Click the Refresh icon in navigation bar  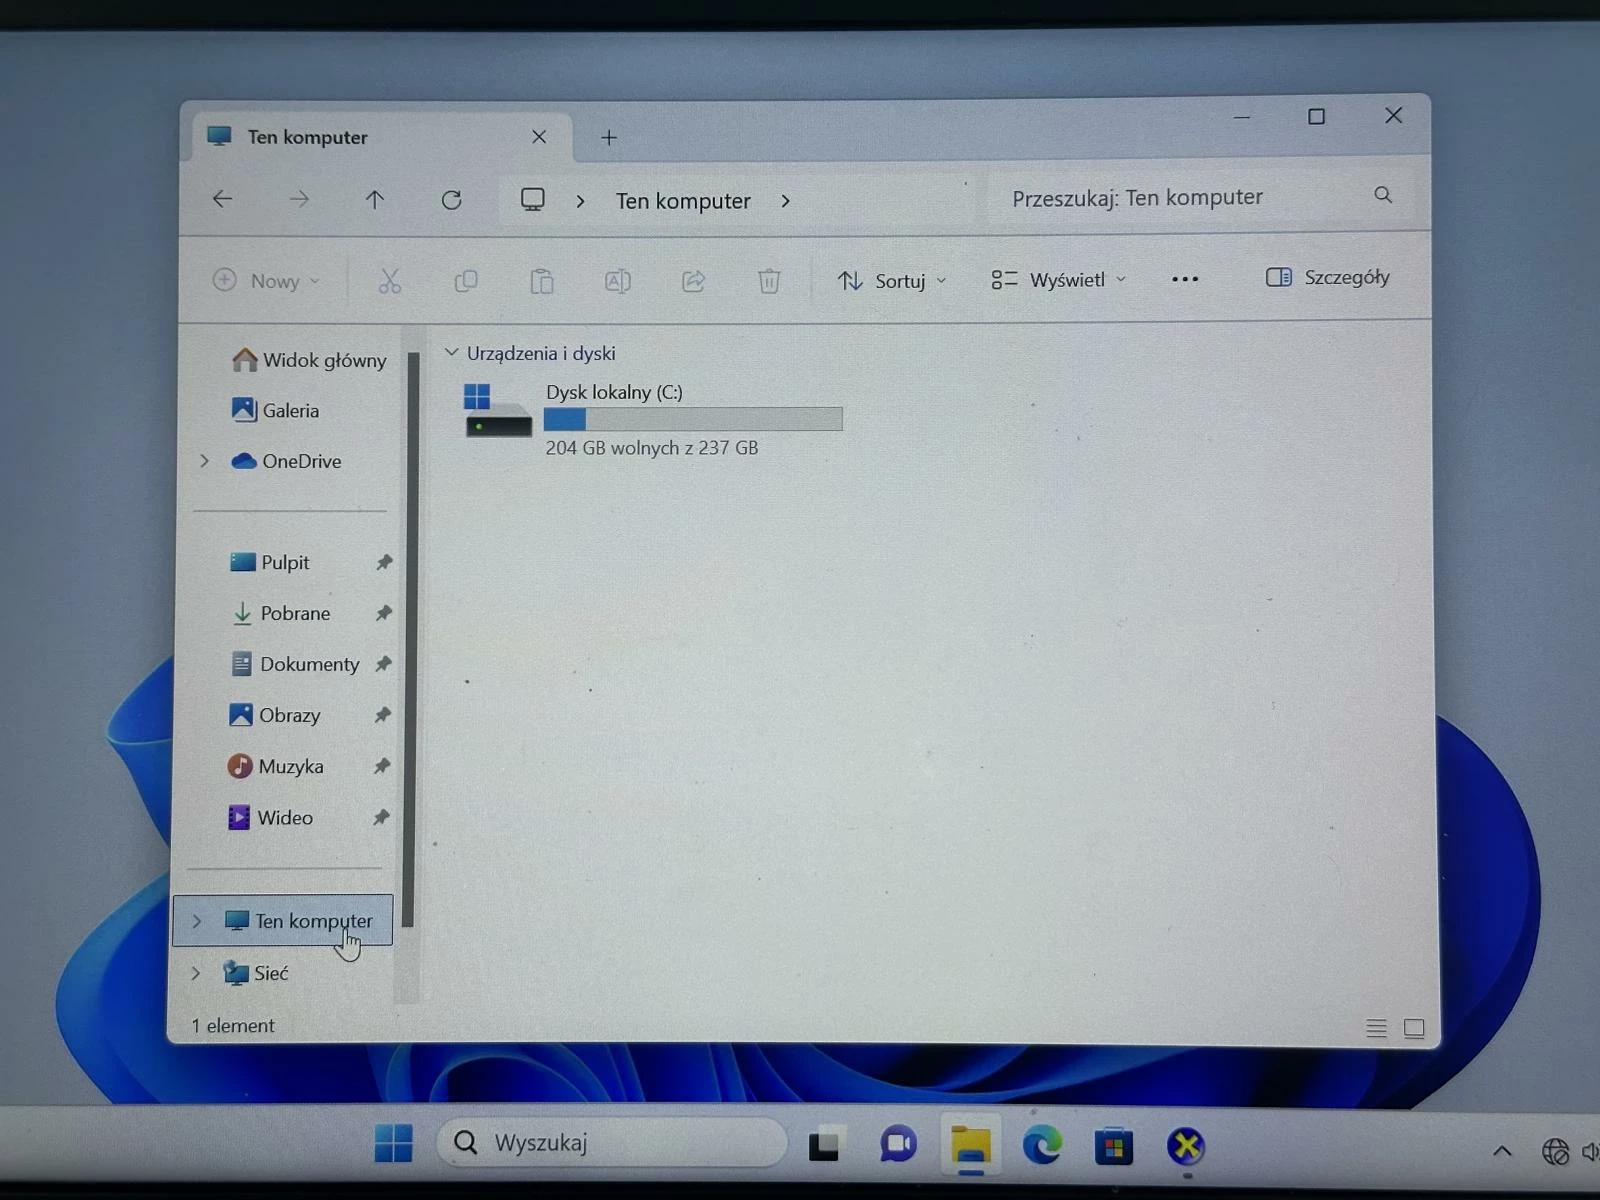(x=451, y=200)
